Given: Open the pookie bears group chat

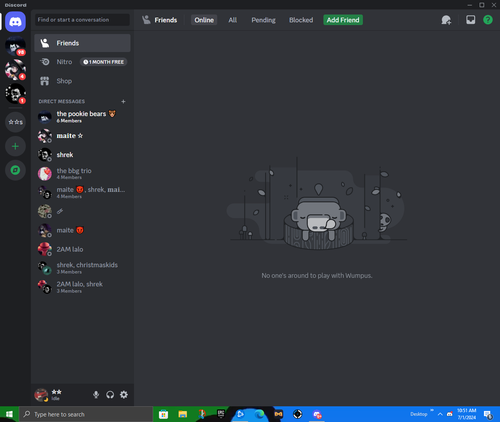Looking at the screenshot, I should click(x=82, y=117).
